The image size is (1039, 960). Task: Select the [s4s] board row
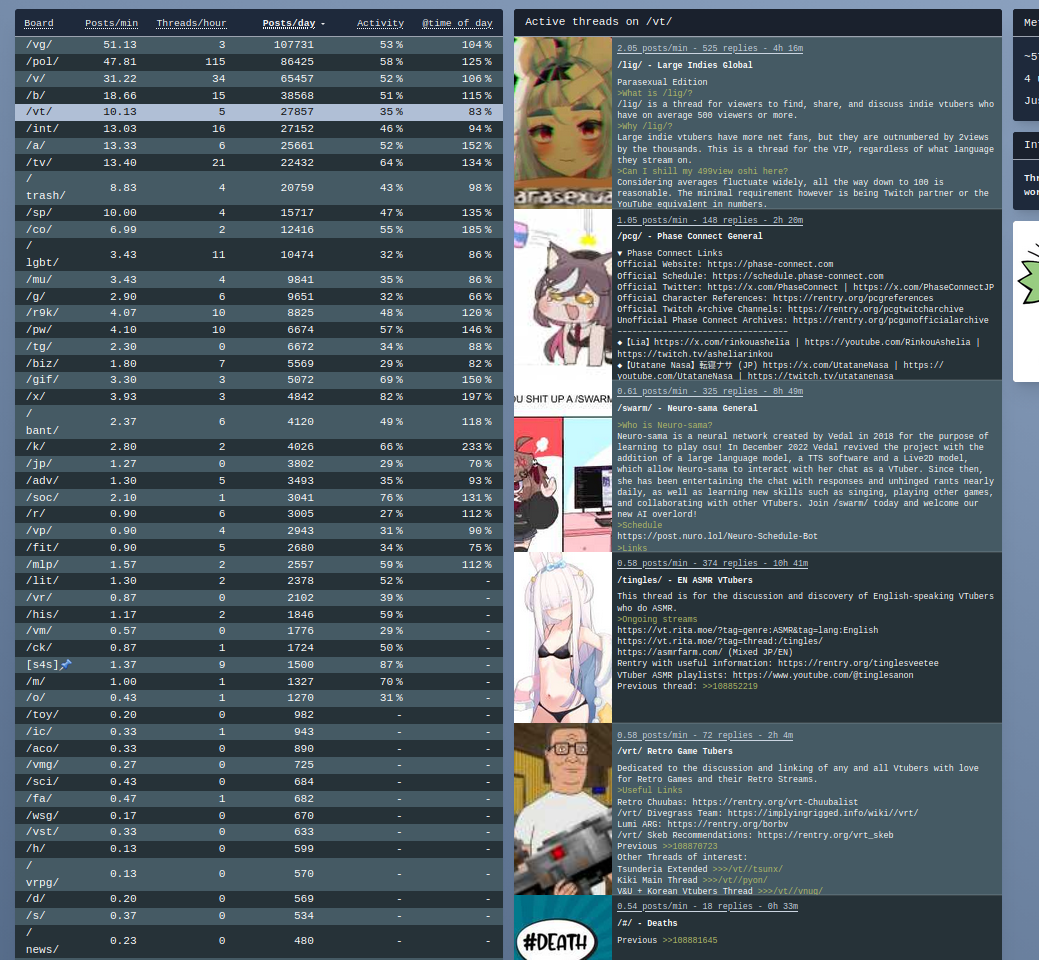(x=258, y=665)
